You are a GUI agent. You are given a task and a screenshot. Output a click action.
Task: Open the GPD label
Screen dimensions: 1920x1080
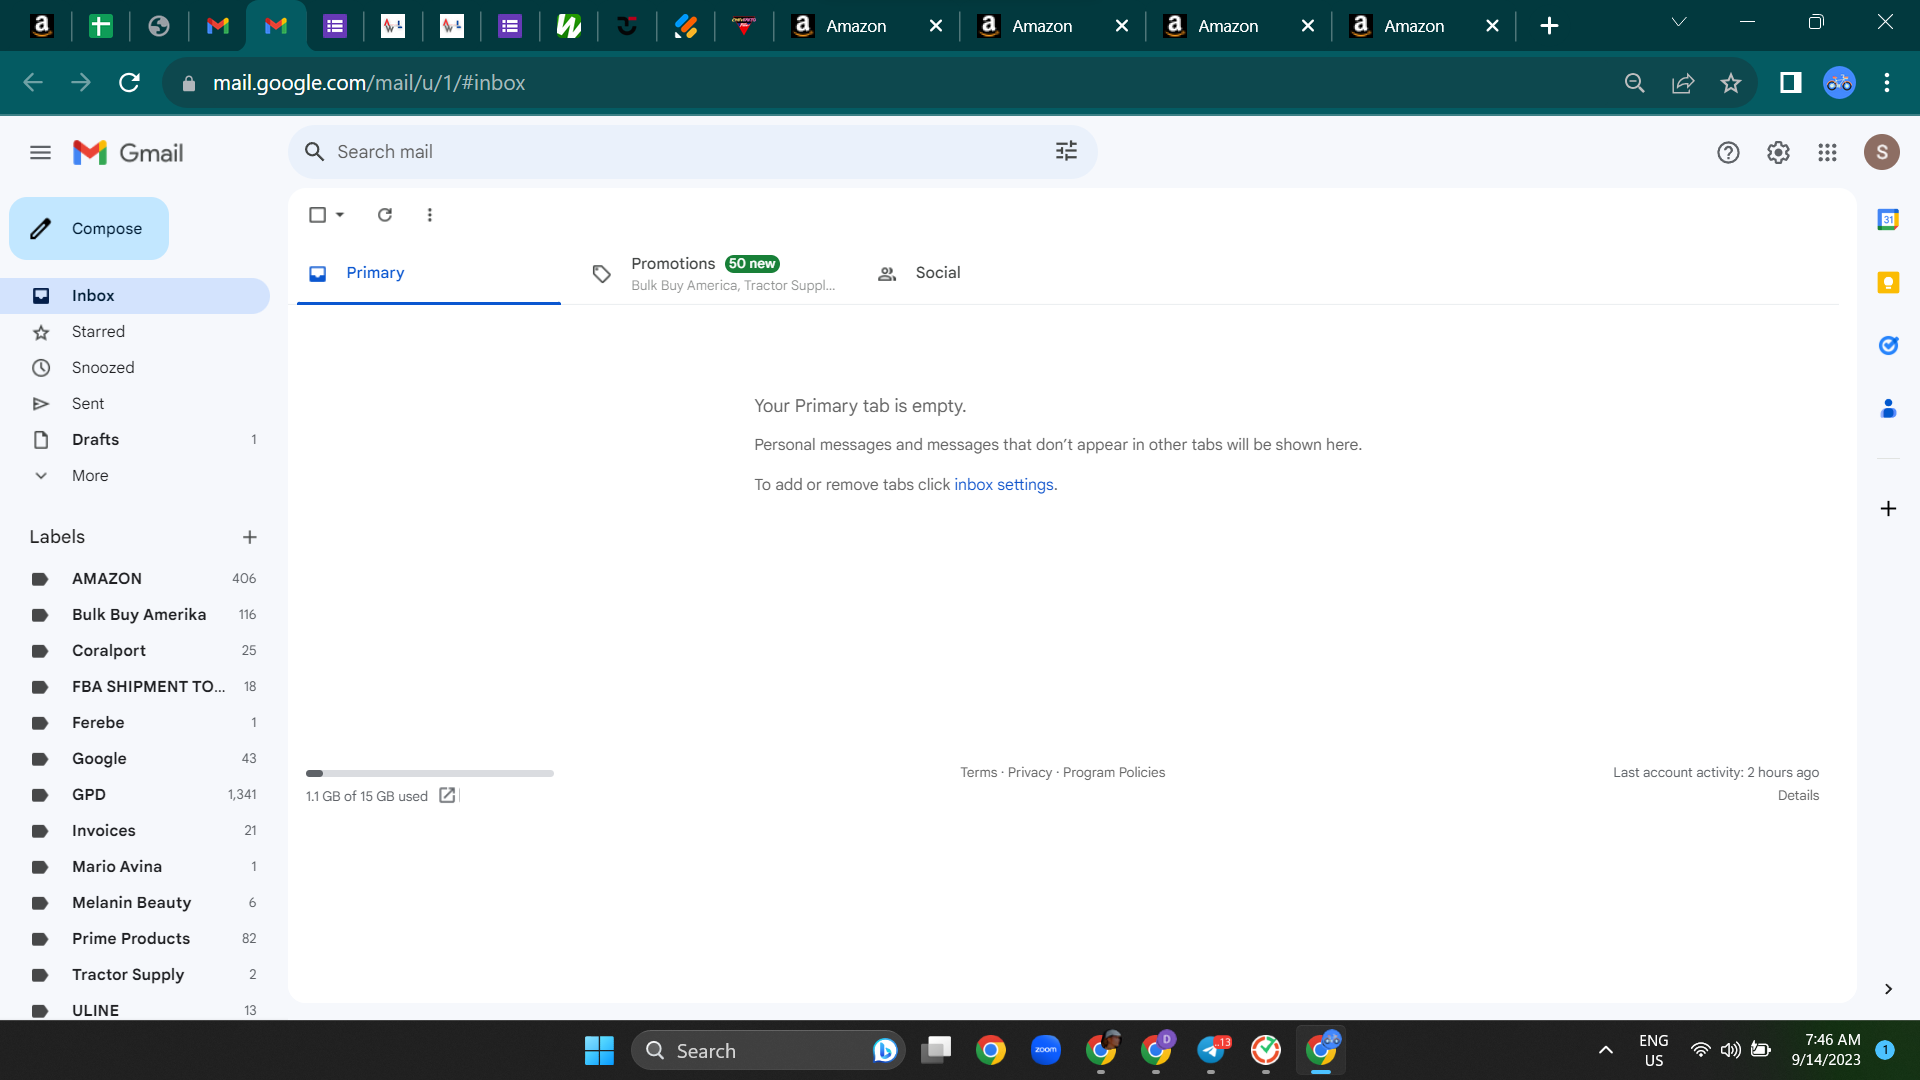click(x=135, y=795)
